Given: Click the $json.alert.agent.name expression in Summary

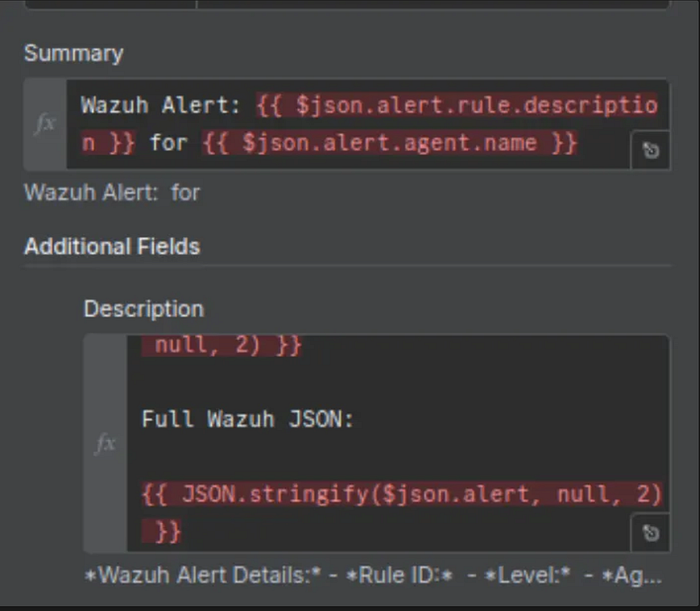Looking at the screenshot, I should [x=390, y=143].
